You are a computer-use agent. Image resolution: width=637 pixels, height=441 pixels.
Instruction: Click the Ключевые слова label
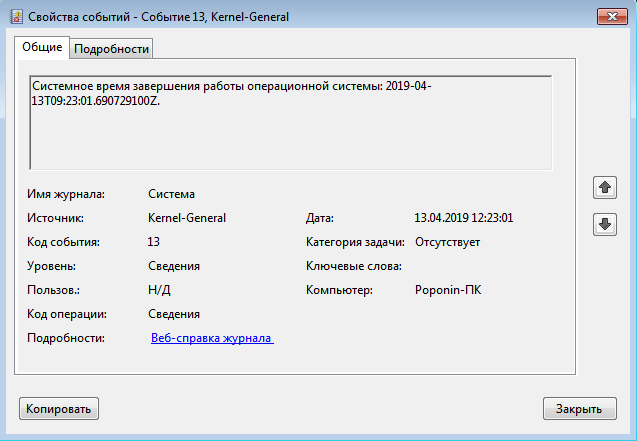[354, 266]
